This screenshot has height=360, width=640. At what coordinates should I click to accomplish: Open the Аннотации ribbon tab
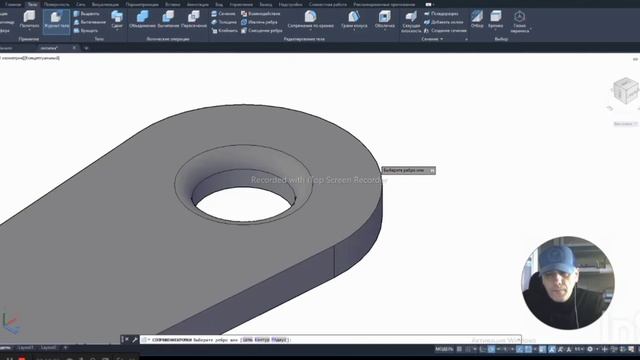point(198,4)
